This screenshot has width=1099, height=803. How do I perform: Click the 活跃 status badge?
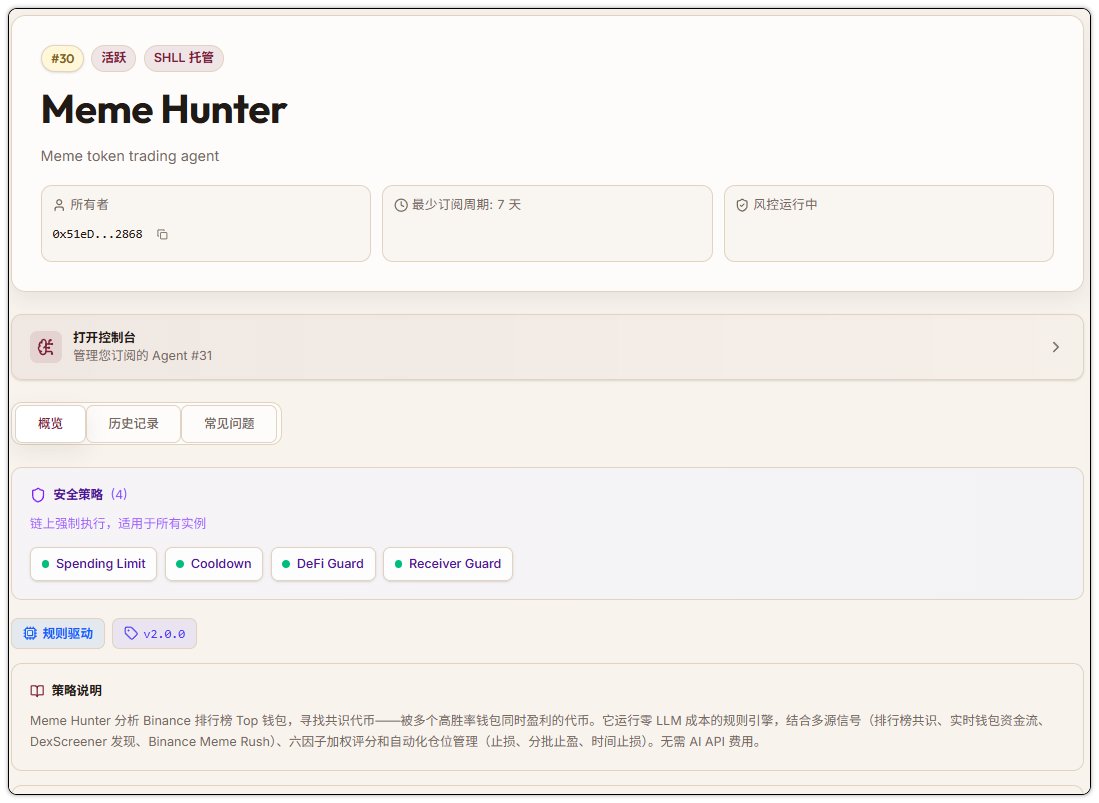(x=114, y=57)
